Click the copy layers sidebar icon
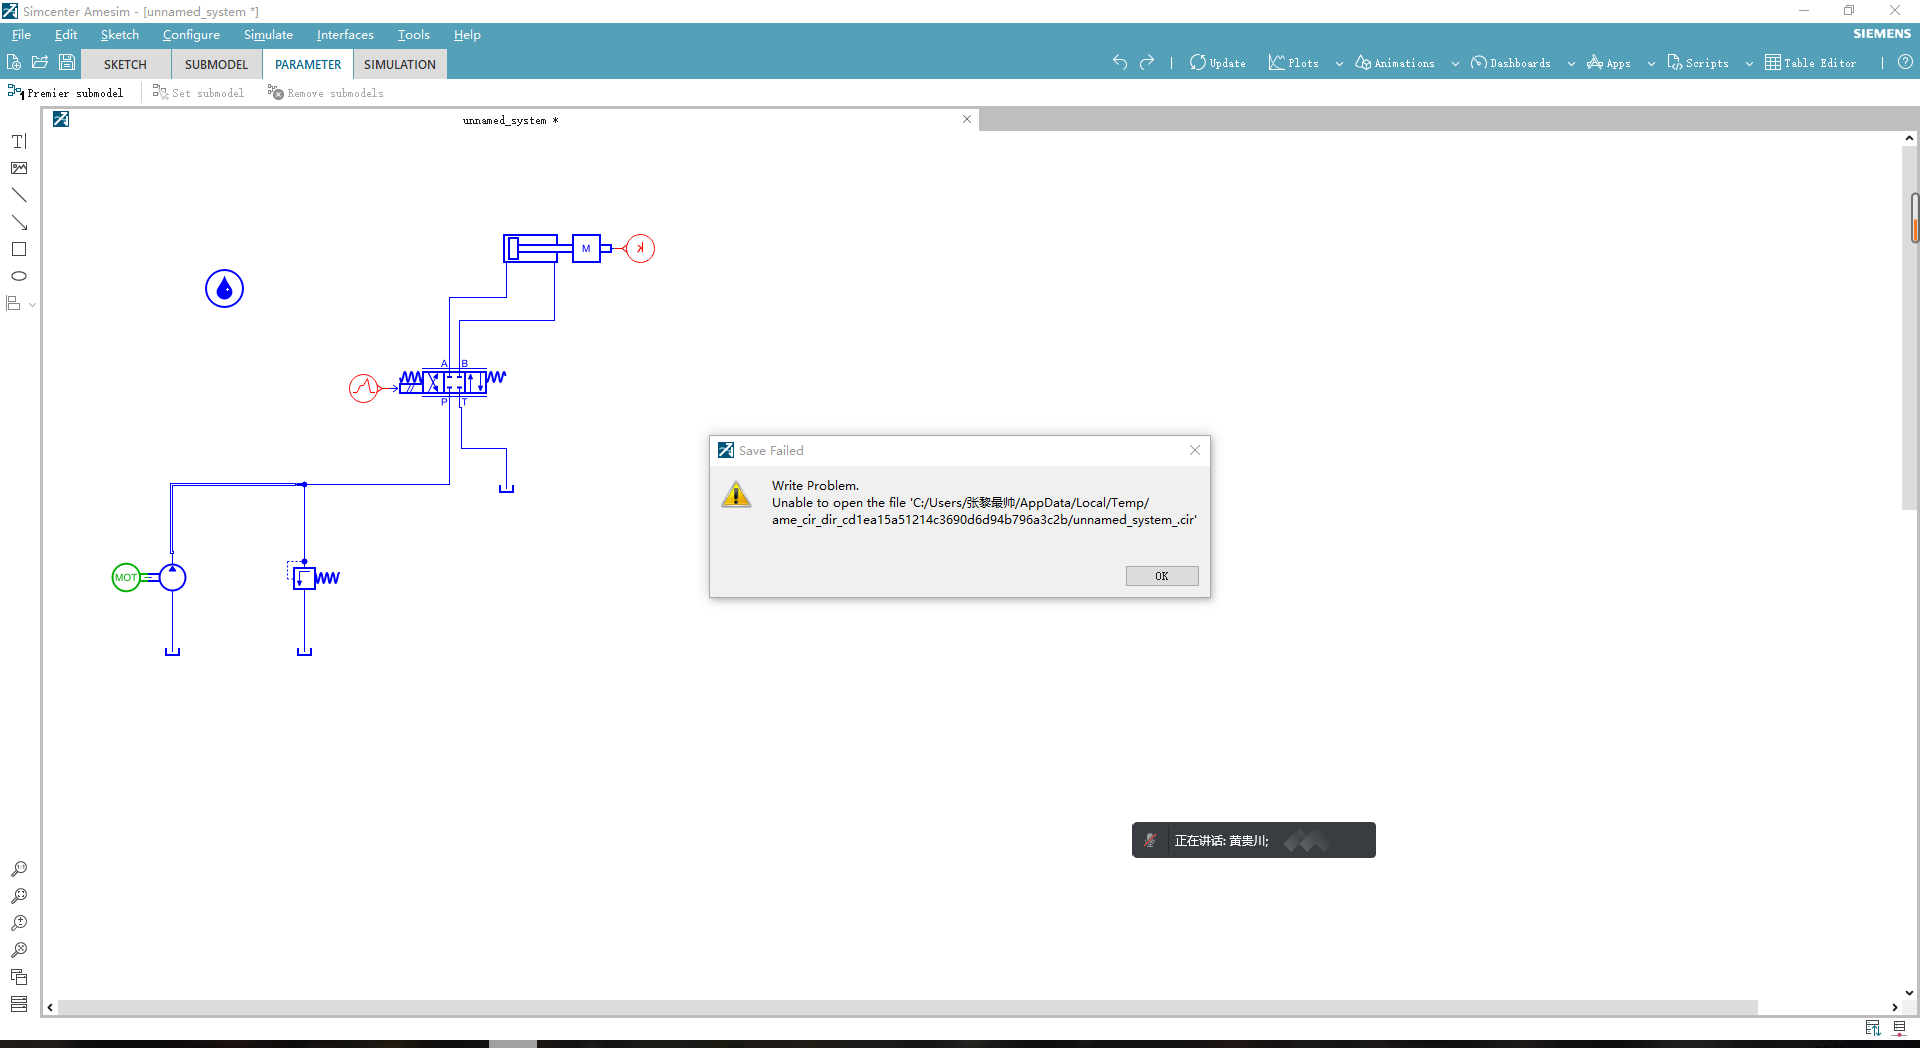The height and width of the screenshot is (1048, 1920). [19, 977]
